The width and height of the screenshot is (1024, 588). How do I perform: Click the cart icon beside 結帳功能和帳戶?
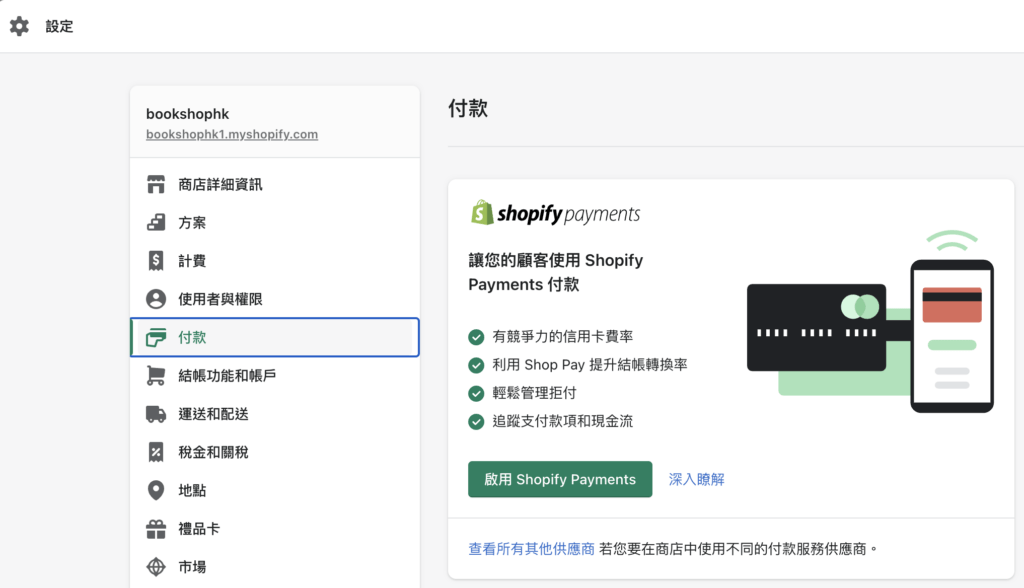tap(155, 375)
